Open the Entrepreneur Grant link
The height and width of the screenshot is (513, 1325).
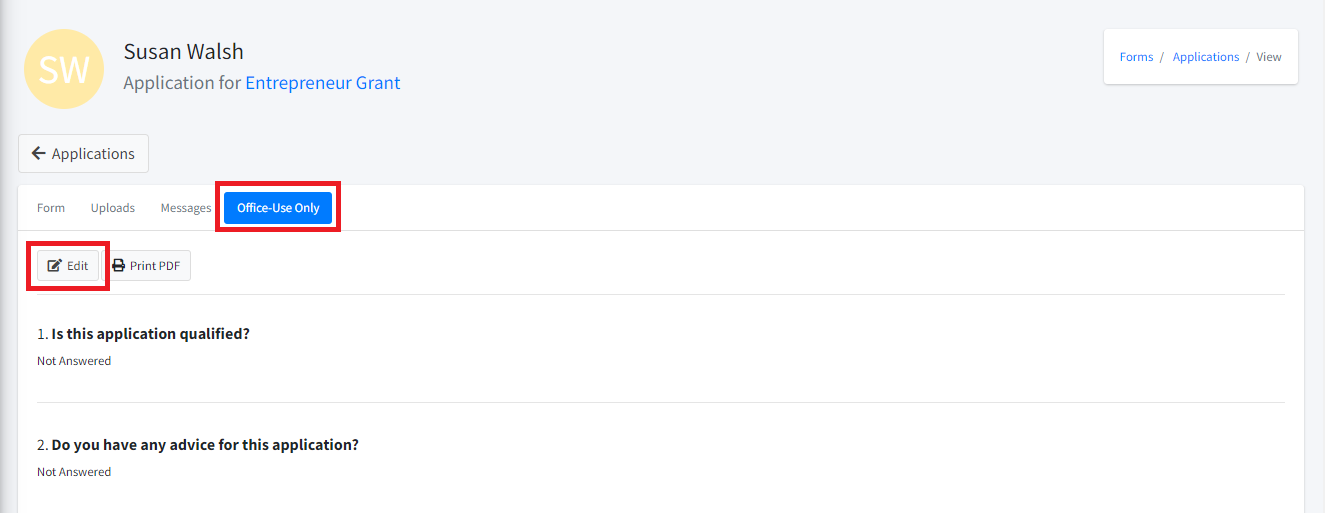tap(323, 83)
